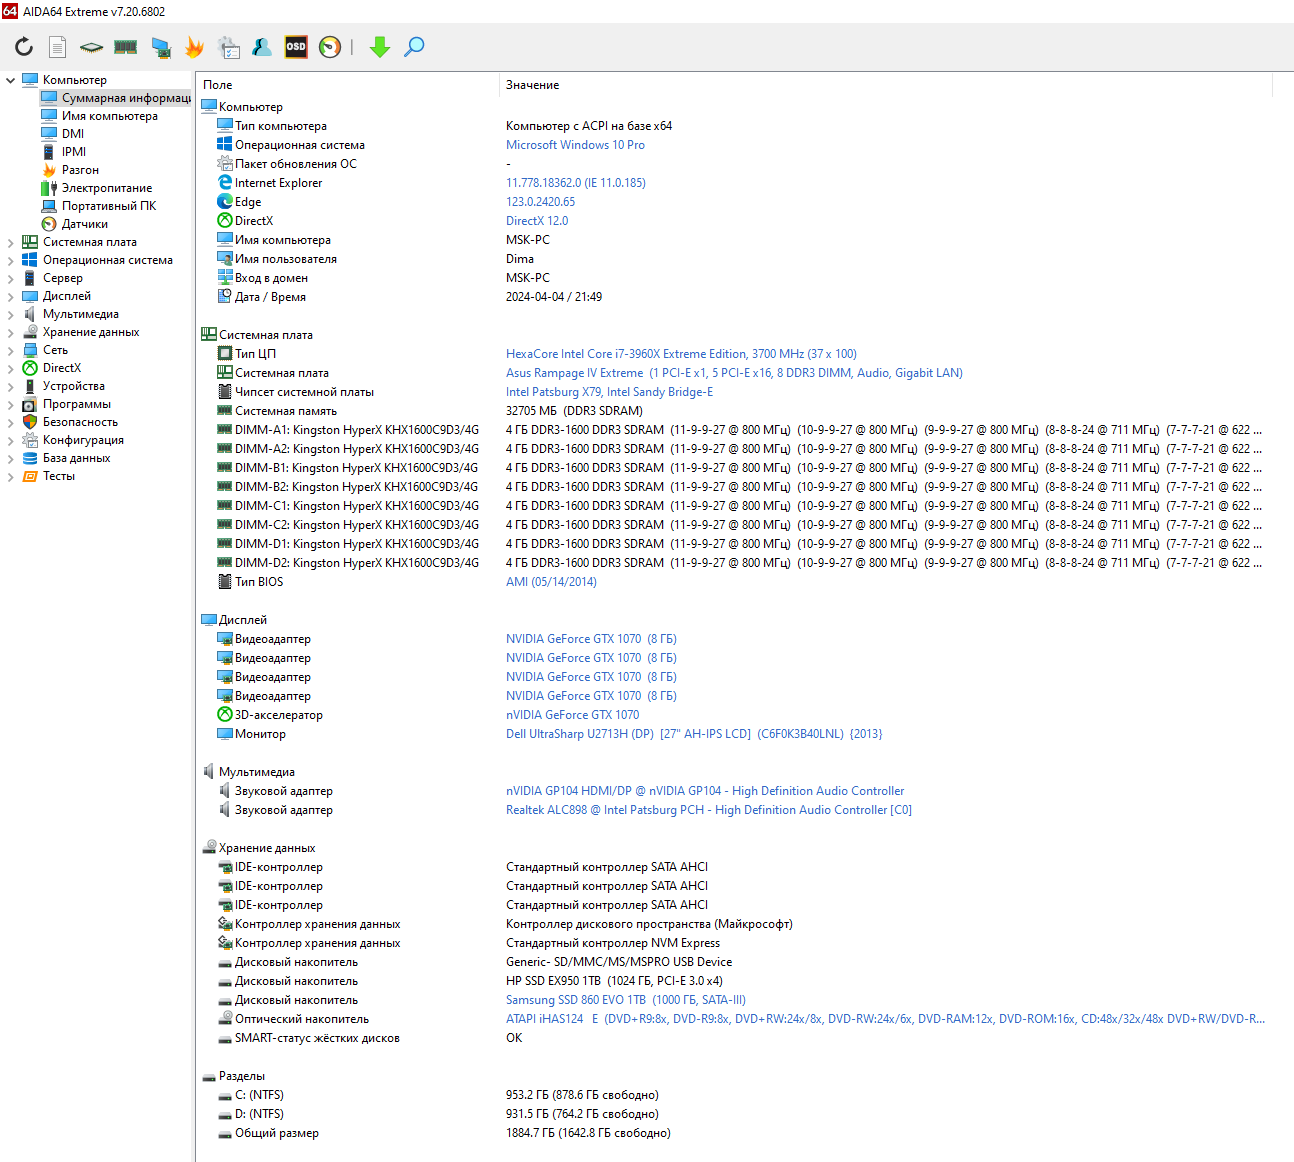This screenshot has width=1294, height=1162.
Task: Select the Дата / Время row
Action: click(x=735, y=297)
